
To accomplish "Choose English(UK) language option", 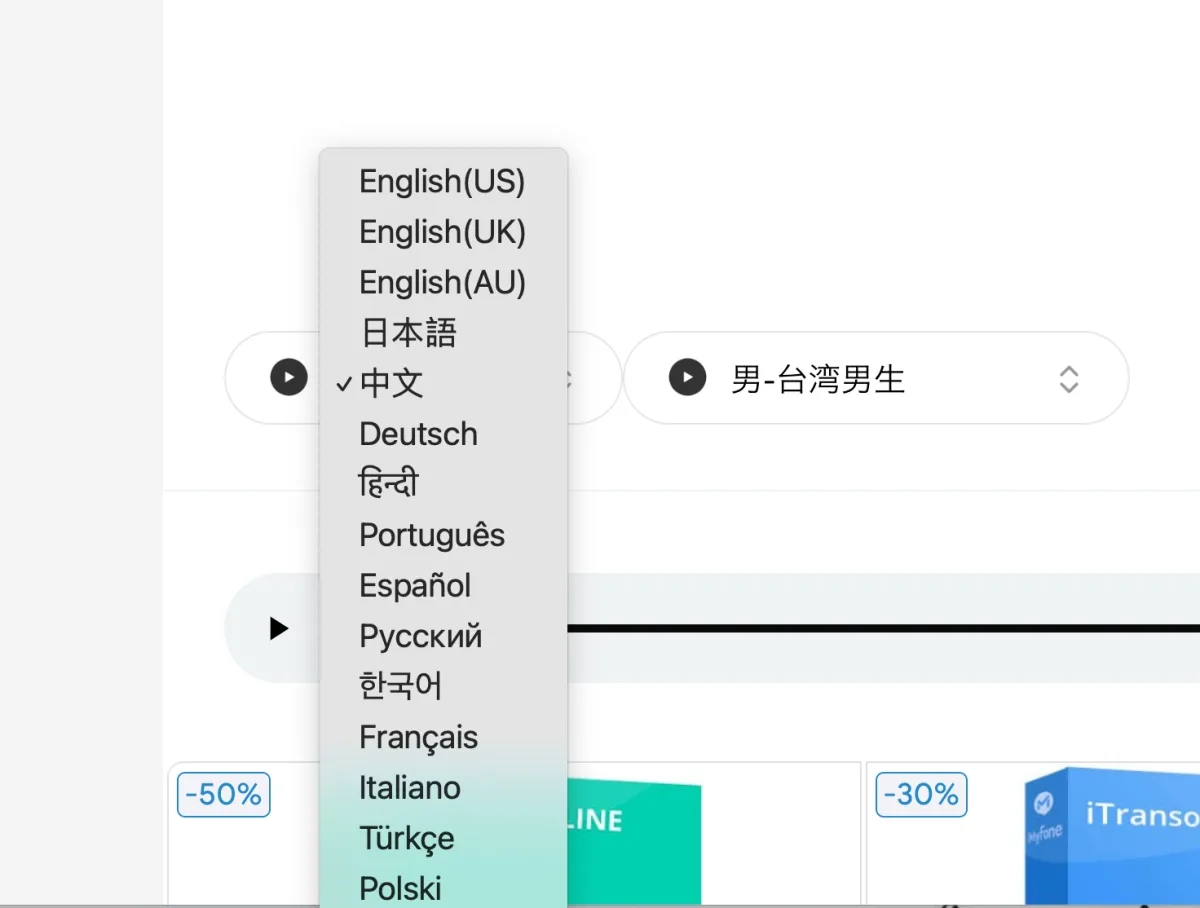I will click(442, 232).
